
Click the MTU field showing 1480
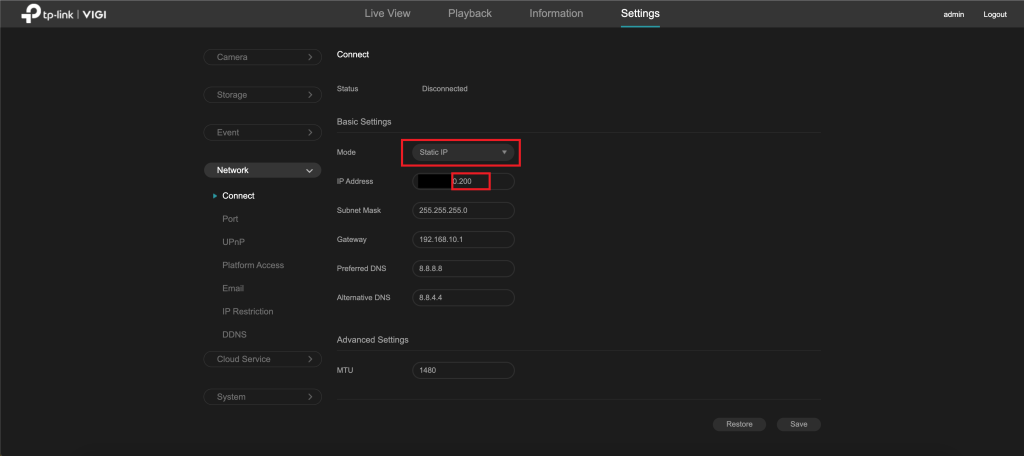[463, 370]
